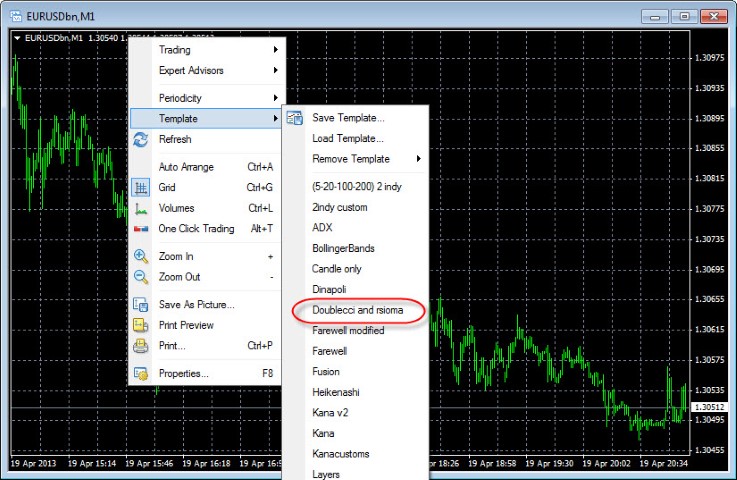The width and height of the screenshot is (737, 480).
Task: Apply the (5-20-100-200) 2 indy template
Action: 355,187
